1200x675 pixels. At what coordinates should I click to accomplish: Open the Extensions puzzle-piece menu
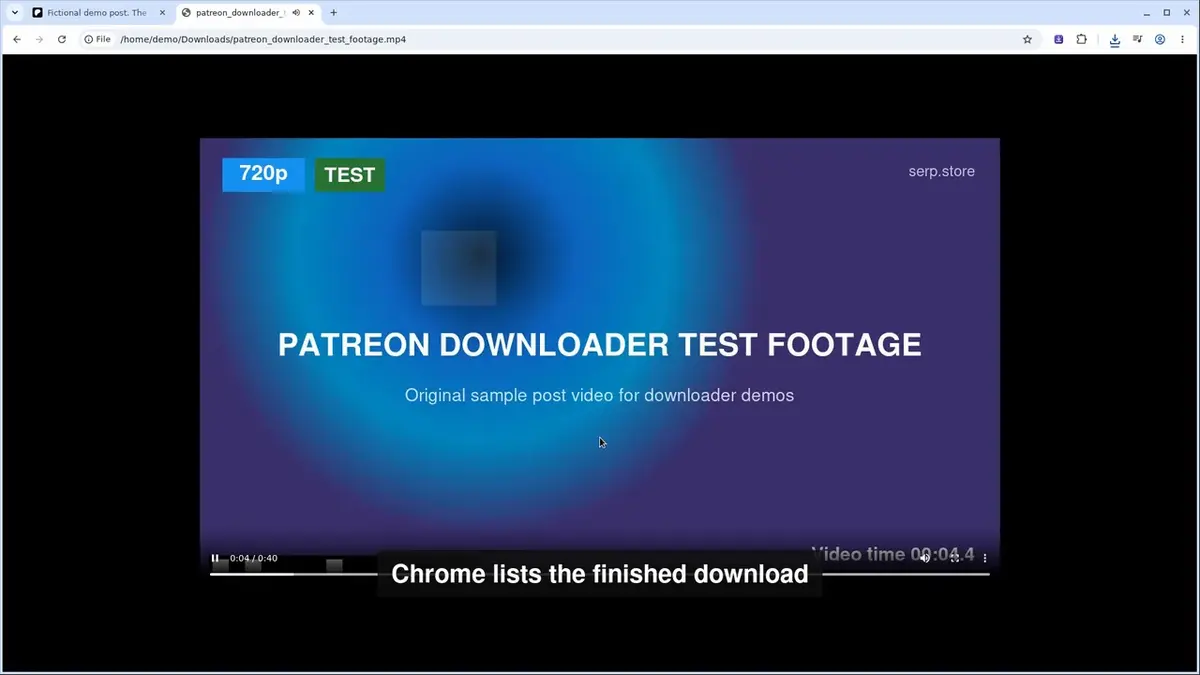click(x=1081, y=39)
